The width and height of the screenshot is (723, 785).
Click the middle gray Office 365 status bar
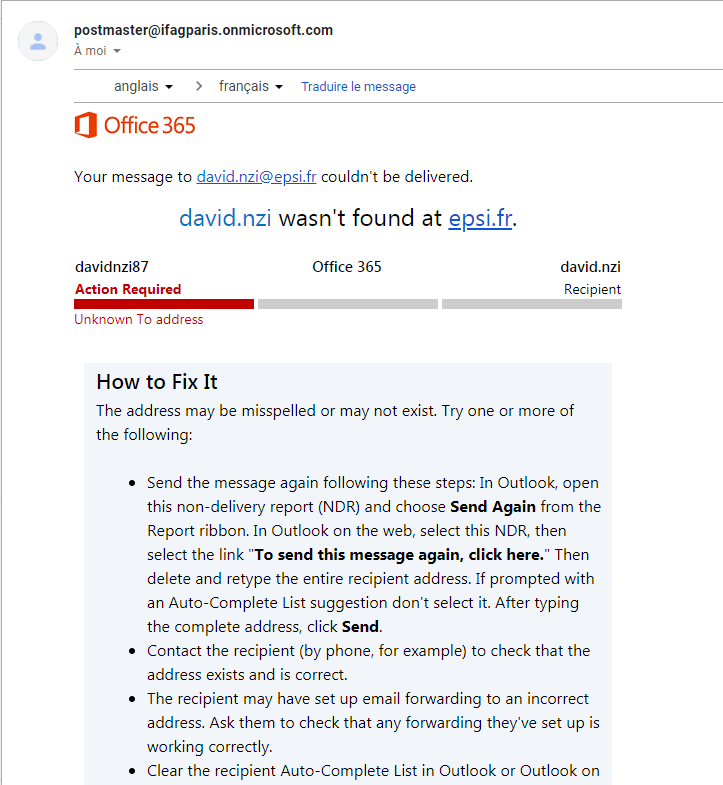(347, 304)
